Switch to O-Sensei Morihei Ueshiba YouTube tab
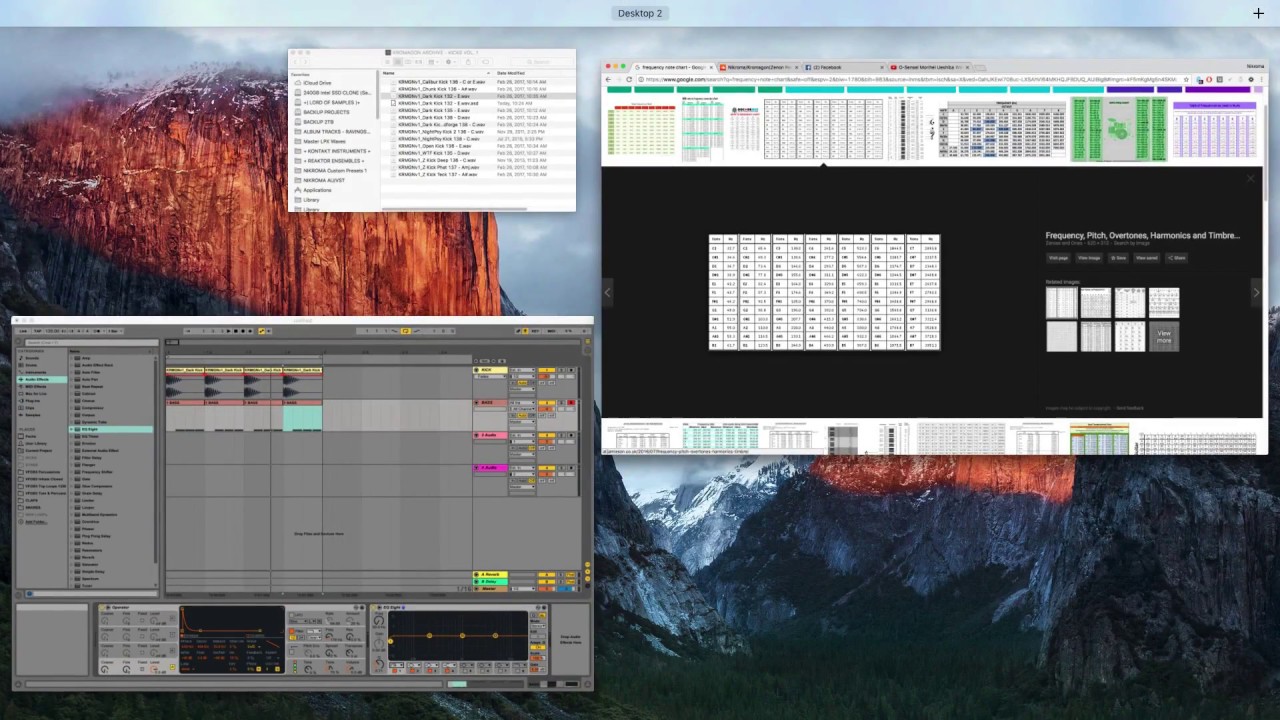This screenshot has width=1280, height=720. pos(931,67)
